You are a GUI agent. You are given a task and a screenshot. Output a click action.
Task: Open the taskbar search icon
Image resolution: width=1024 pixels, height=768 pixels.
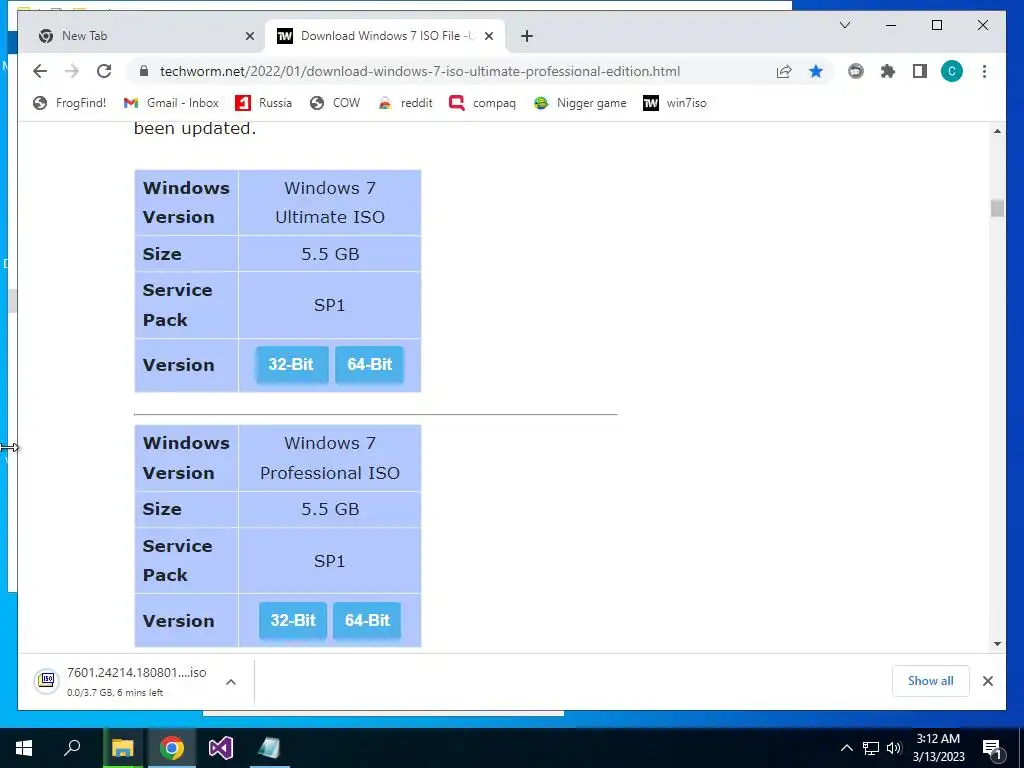coord(72,748)
